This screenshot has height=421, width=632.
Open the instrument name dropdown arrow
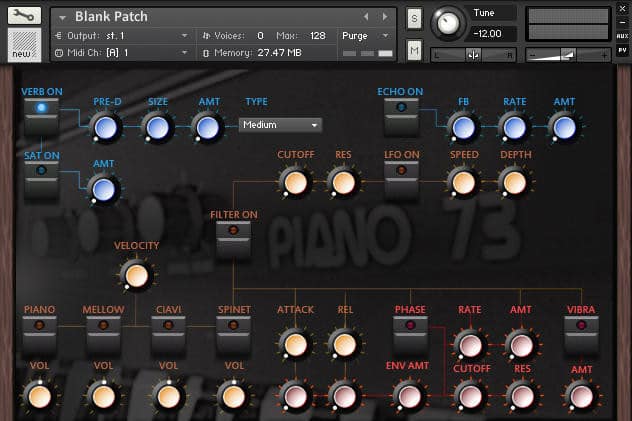62,18
